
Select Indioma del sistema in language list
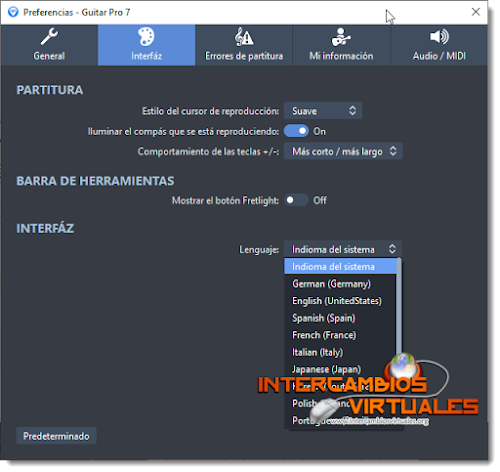pos(340,267)
